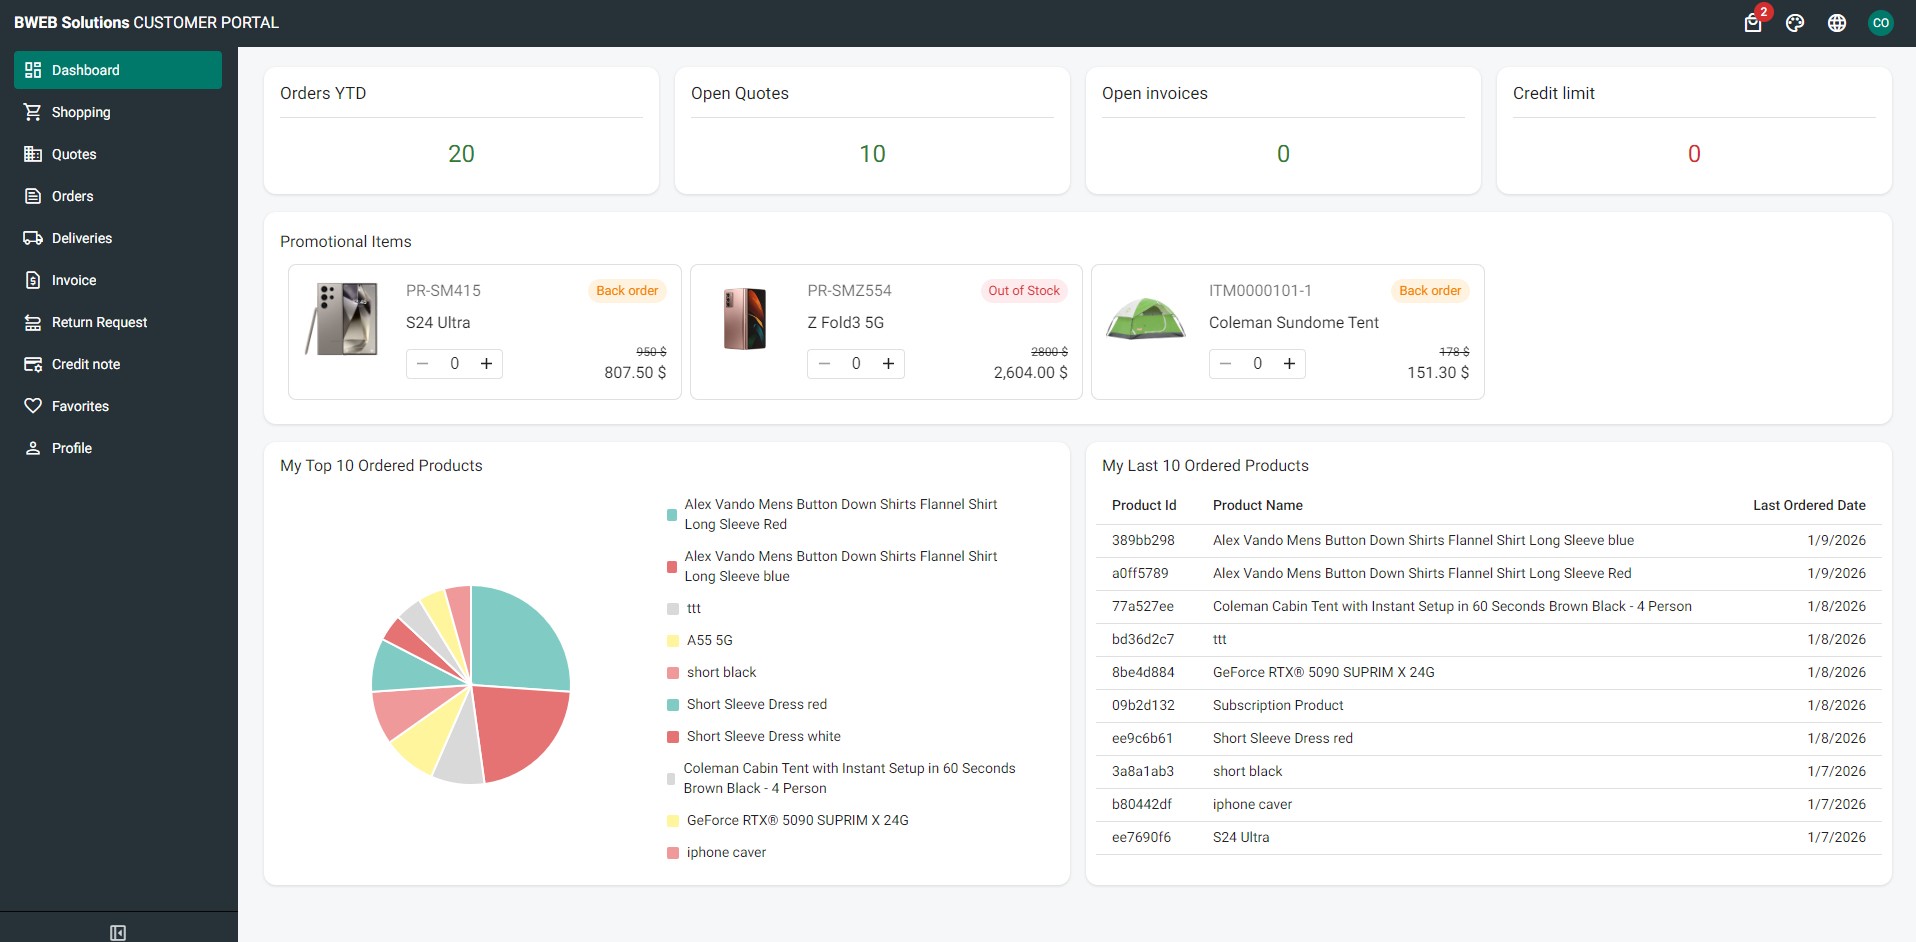Open the Orders page from sidebar
Image resolution: width=1916 pixels, height=942 pixels.
pyautogui.click(x=73, y=196)
